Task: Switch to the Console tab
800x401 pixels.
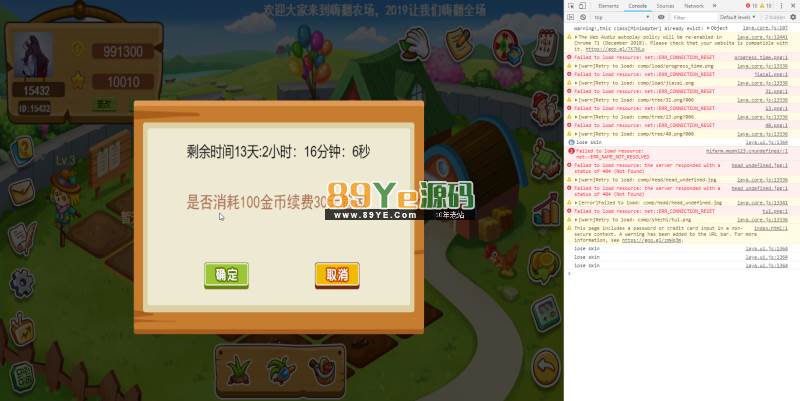Action: click(x=637, y=6)
